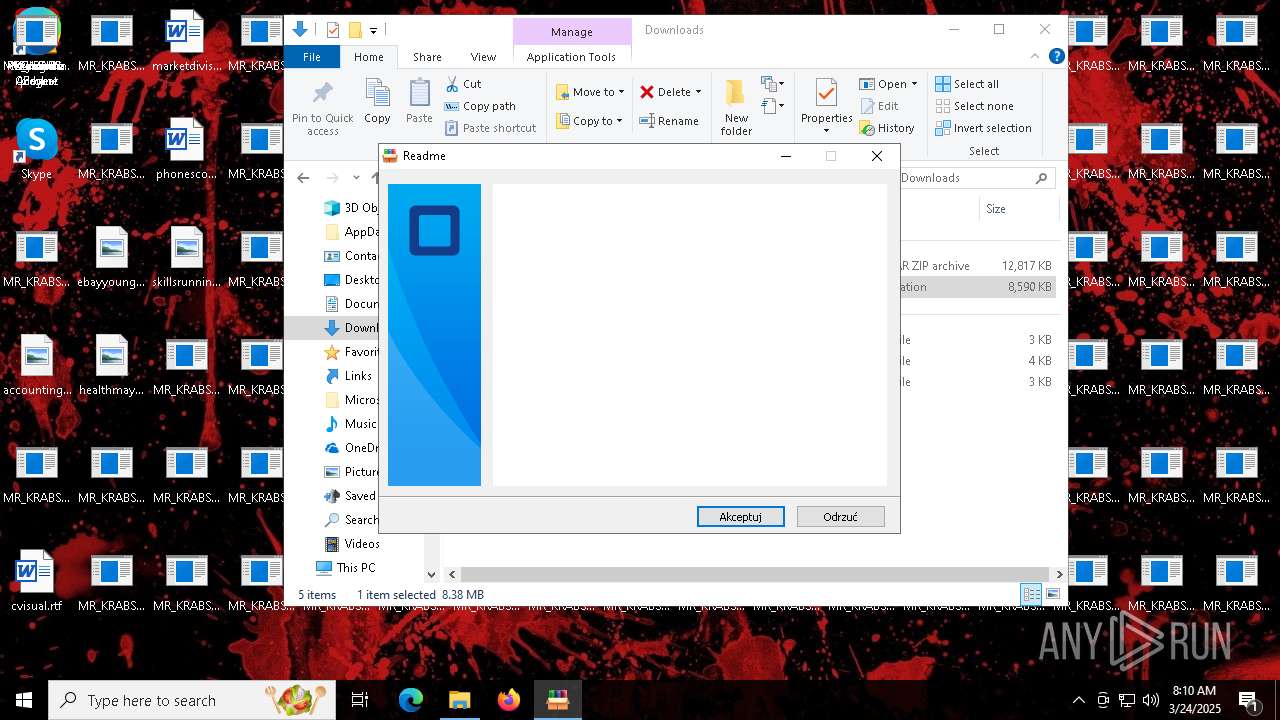Click the Properties quick access toolbar icon
The width and height of the screenshot is (1280, 720).
[333, 30]
